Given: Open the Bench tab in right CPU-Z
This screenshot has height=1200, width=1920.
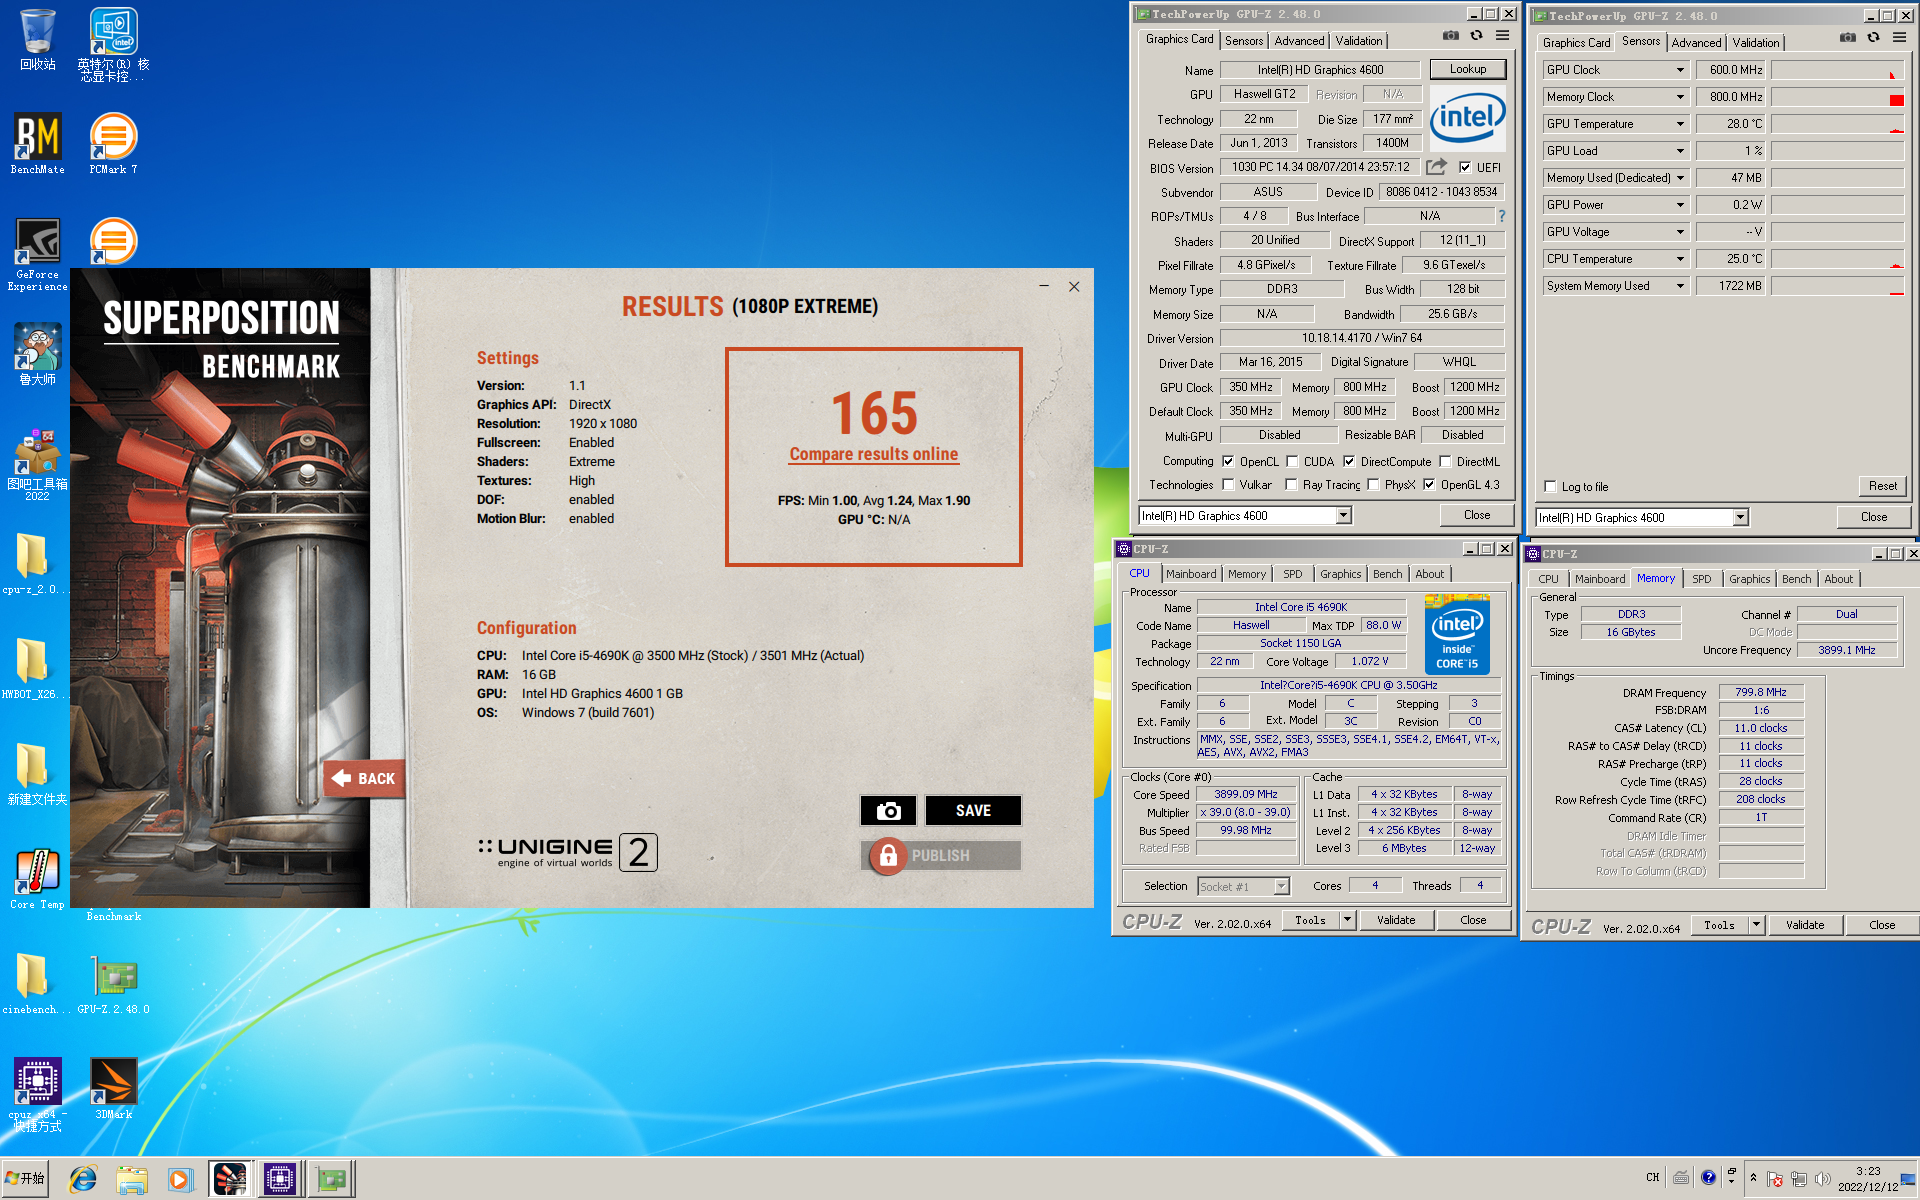Looking at the screenshot, I should 1796,579.
